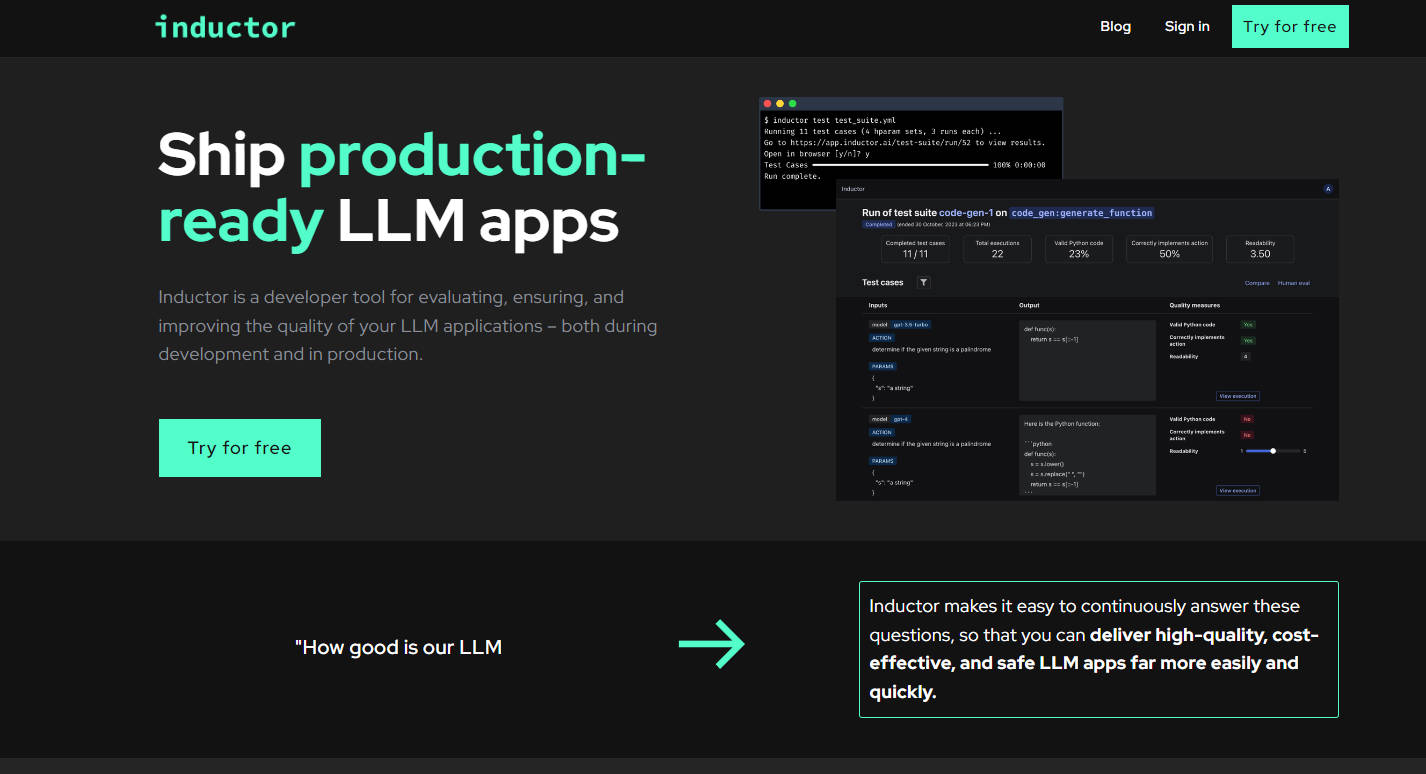This screenshot has width=1426, height=774.
Task: Click the yellow dot on terminal window
Action: 780,104
